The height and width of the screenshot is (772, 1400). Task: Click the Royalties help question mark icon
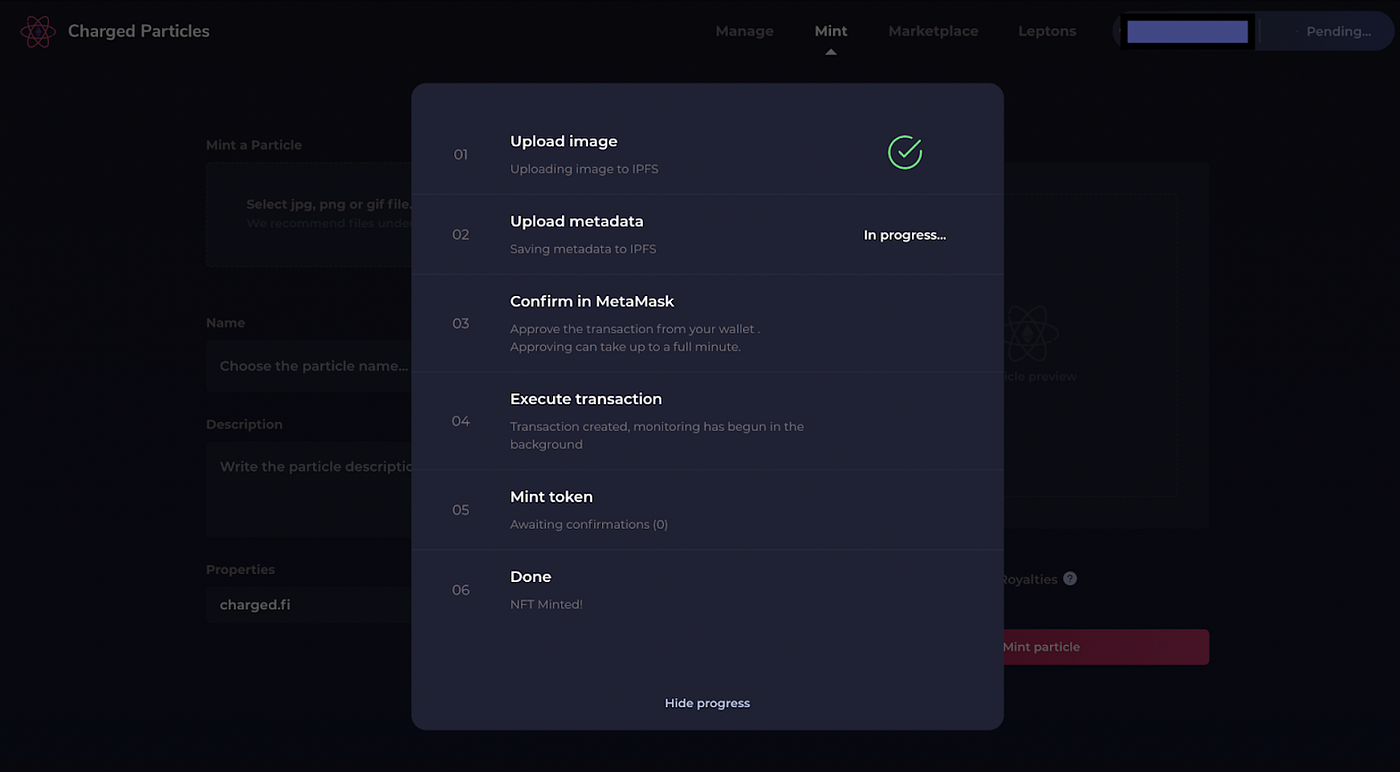(x=1070, y=578)
